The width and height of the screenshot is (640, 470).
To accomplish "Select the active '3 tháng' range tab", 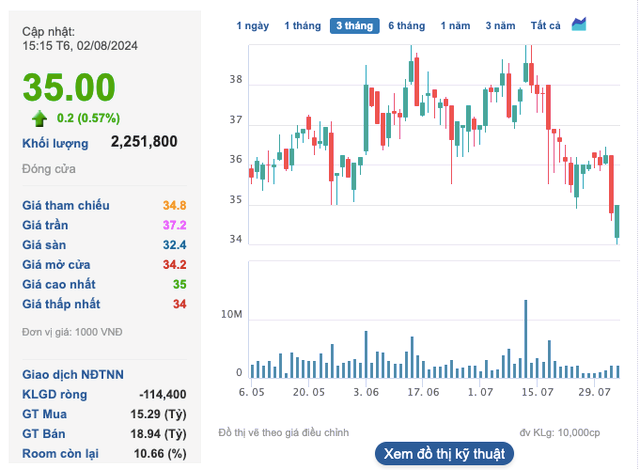I will pyautogui.click(x=354, y=26).
